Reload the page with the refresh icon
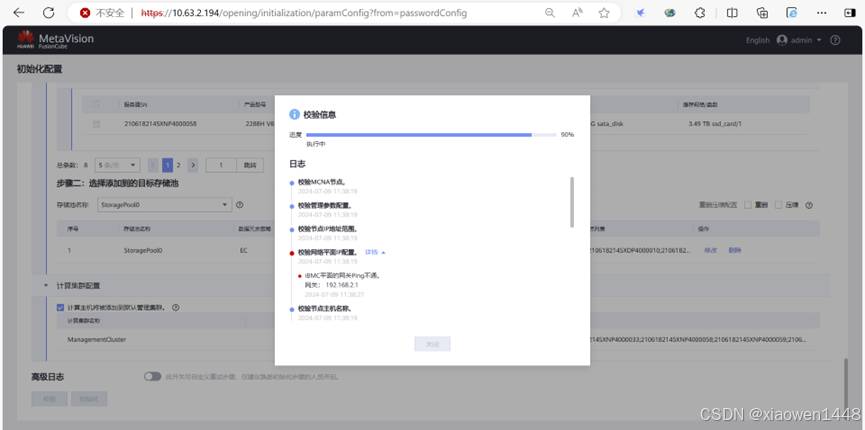 pos(49,13)
